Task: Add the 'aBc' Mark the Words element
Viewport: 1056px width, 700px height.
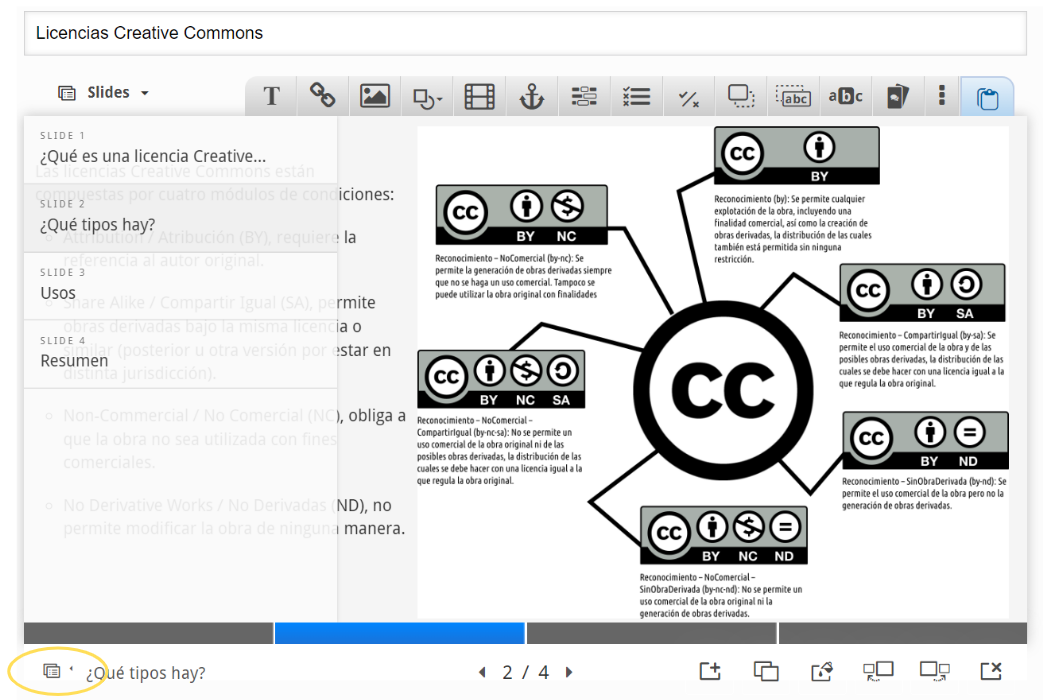Action: point(845,96)
